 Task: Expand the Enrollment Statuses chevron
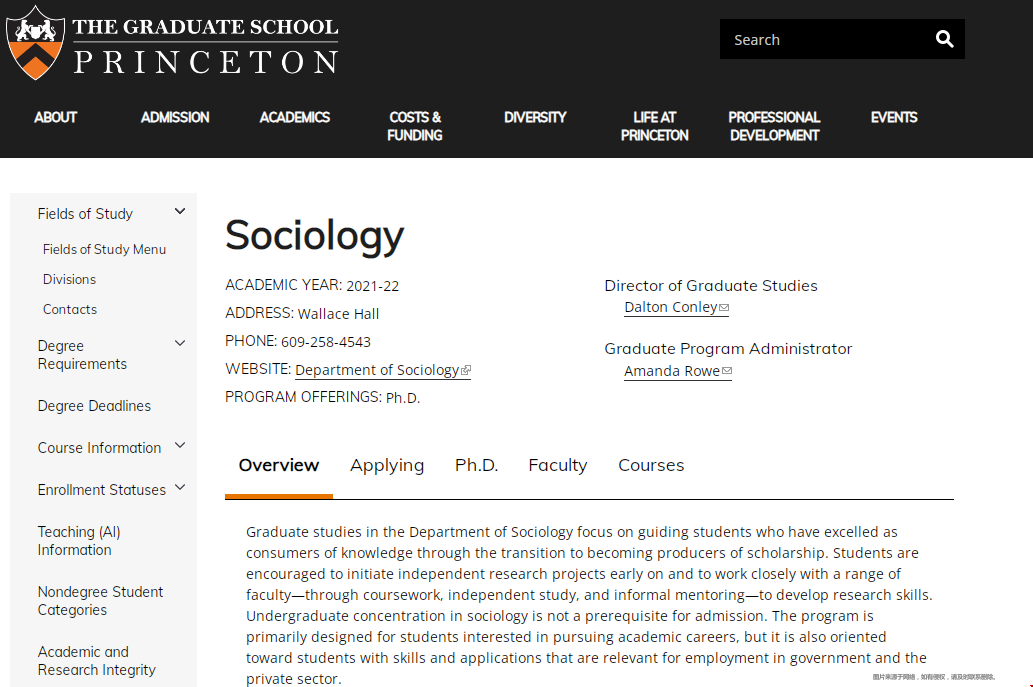pyautogui.click(x=180, y=487)
